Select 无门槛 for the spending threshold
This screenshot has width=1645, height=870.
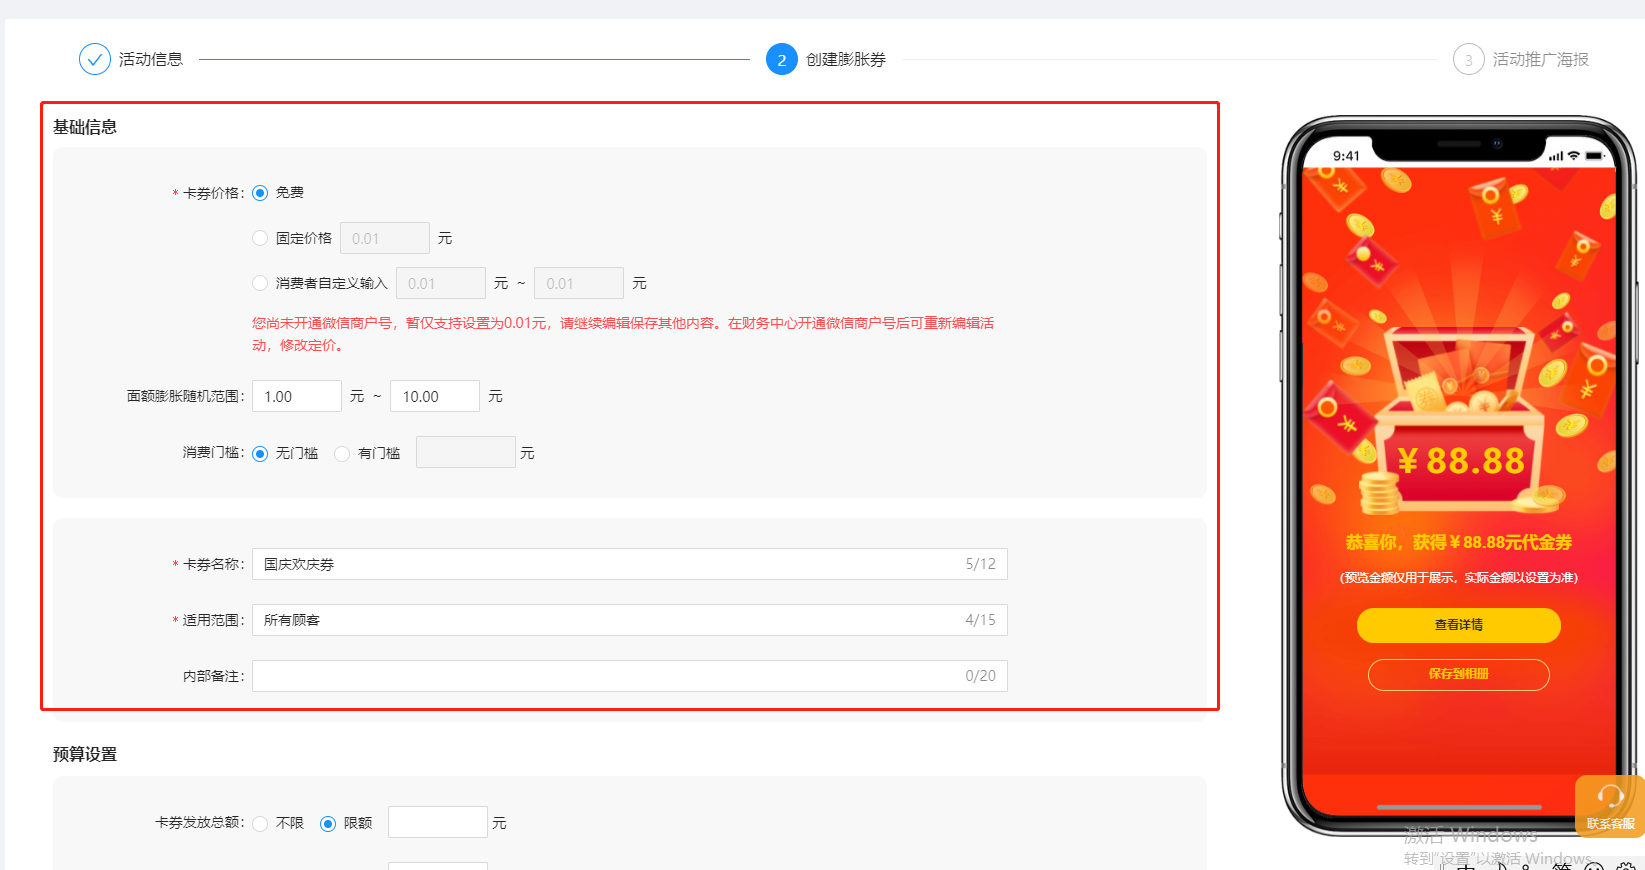point(260,453)
